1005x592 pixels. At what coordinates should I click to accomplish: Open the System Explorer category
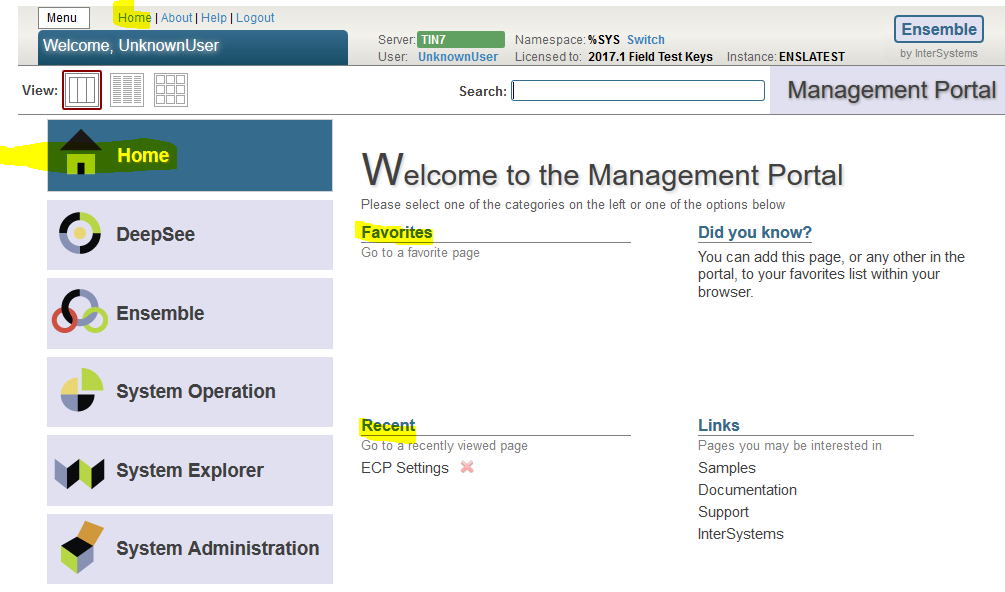click(x=190, y=470)
